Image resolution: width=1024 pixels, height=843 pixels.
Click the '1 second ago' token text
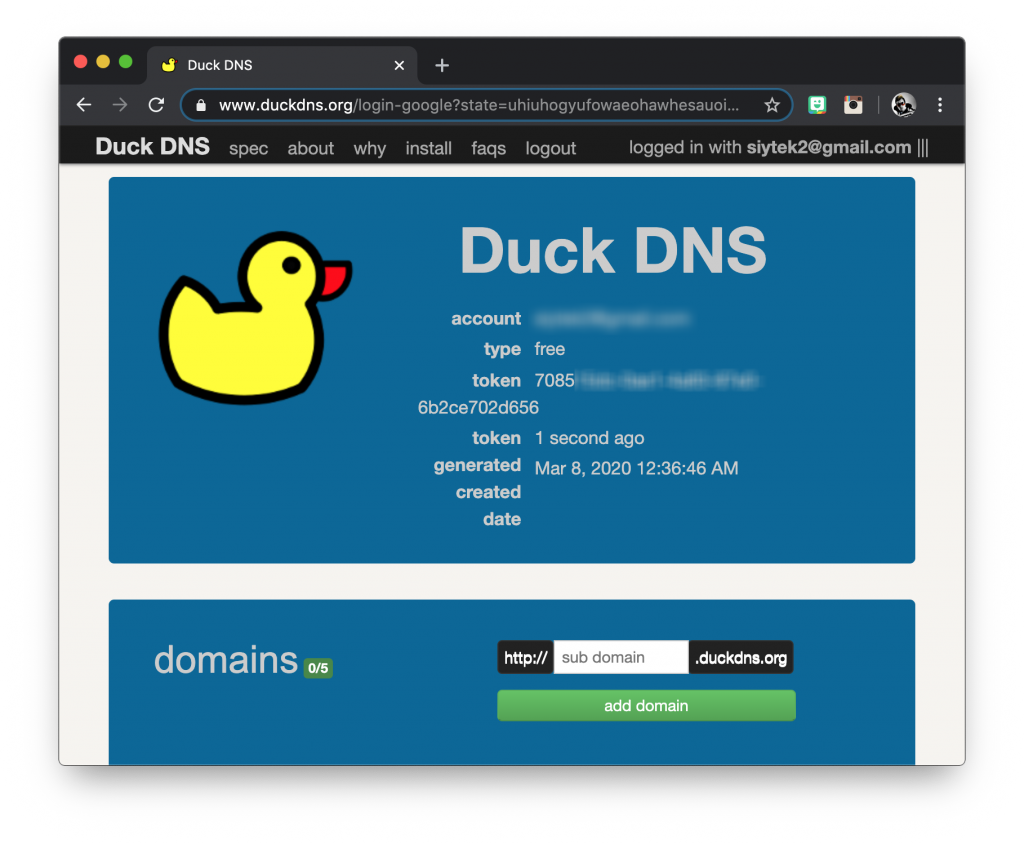(589, 438)
